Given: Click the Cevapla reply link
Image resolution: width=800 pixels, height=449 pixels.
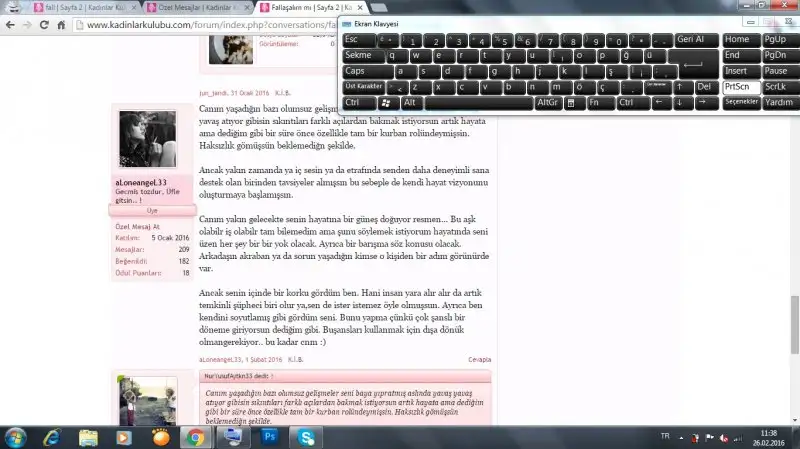Looking at the screenshot, I should [x=480, y=358].
